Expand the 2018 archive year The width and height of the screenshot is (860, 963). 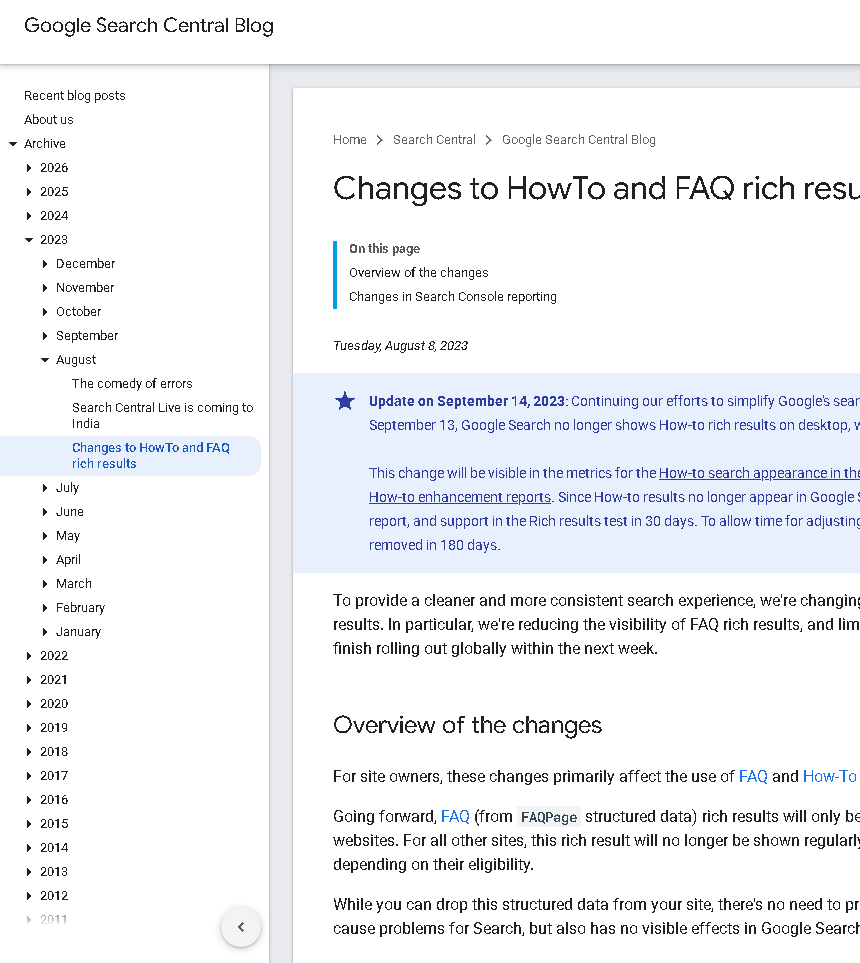29,751
